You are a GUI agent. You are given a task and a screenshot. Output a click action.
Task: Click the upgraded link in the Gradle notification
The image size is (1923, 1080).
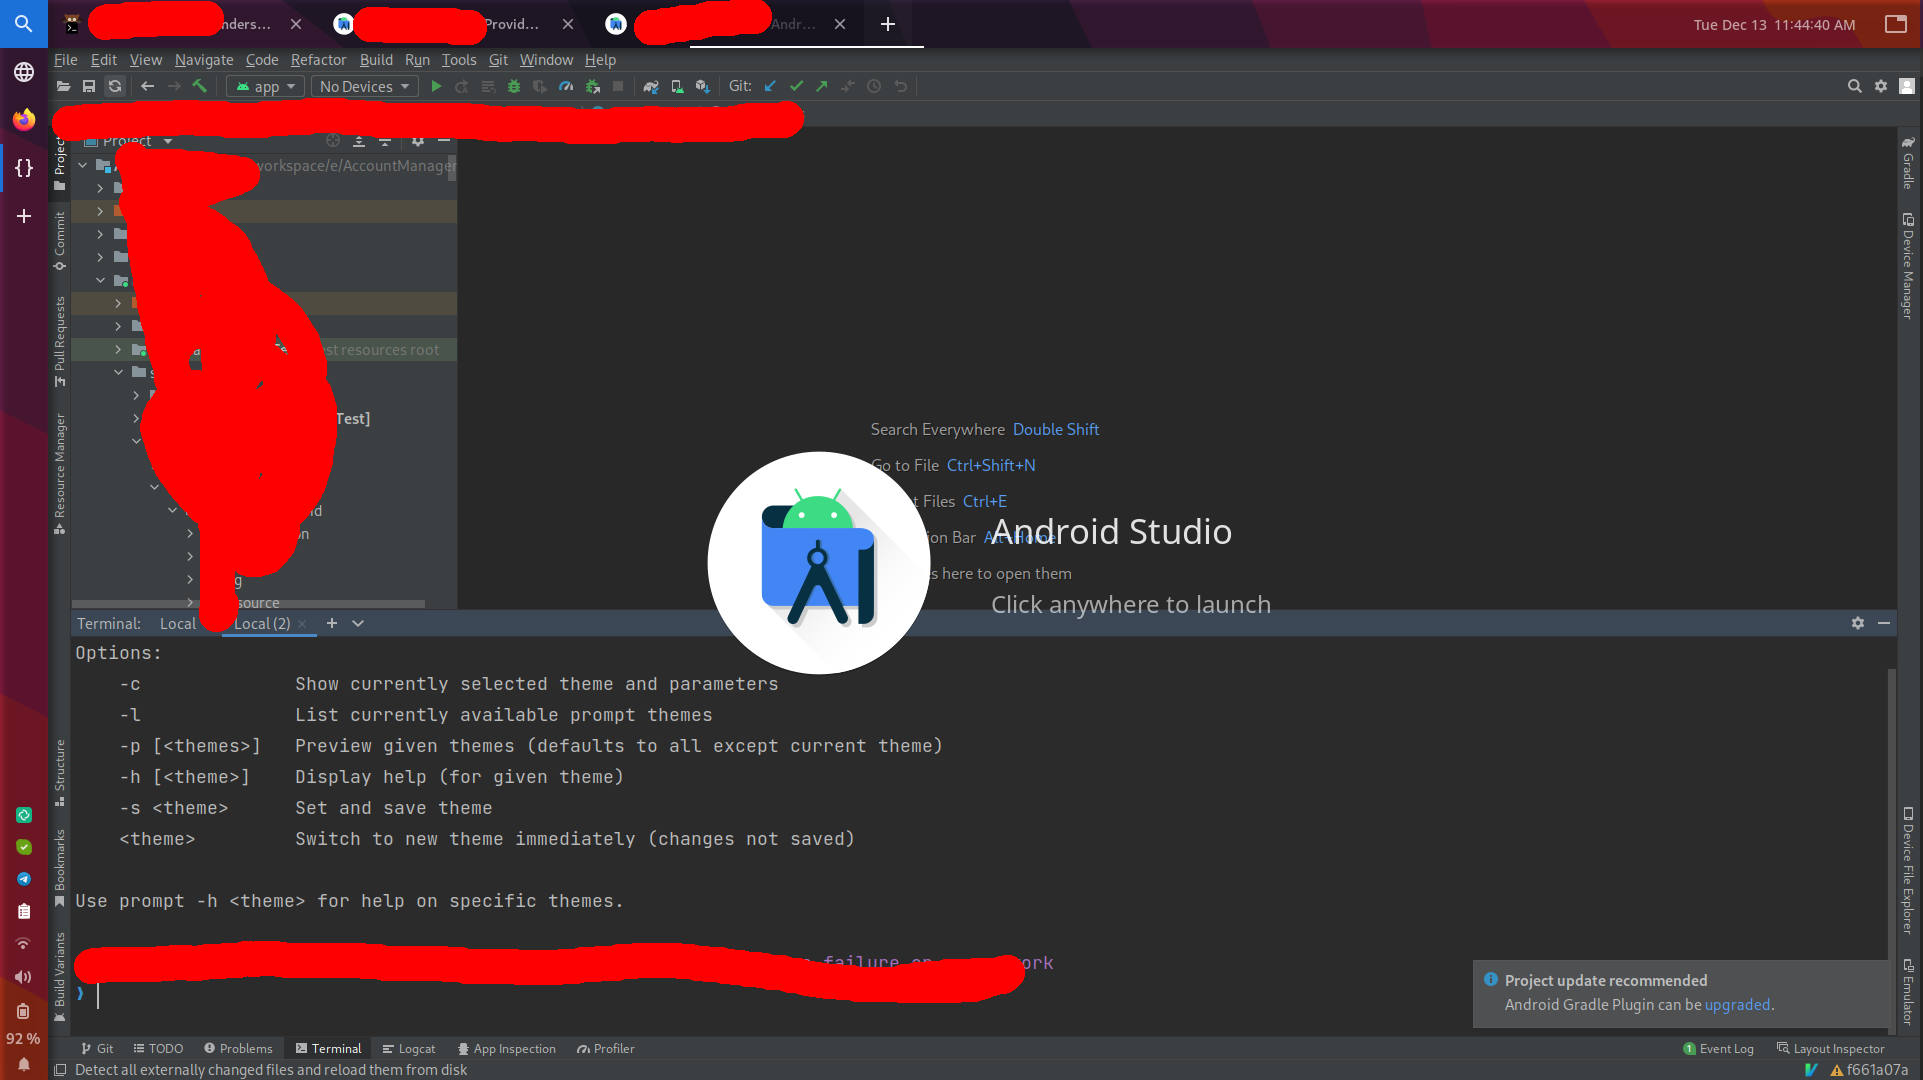pos(1737,1004)
